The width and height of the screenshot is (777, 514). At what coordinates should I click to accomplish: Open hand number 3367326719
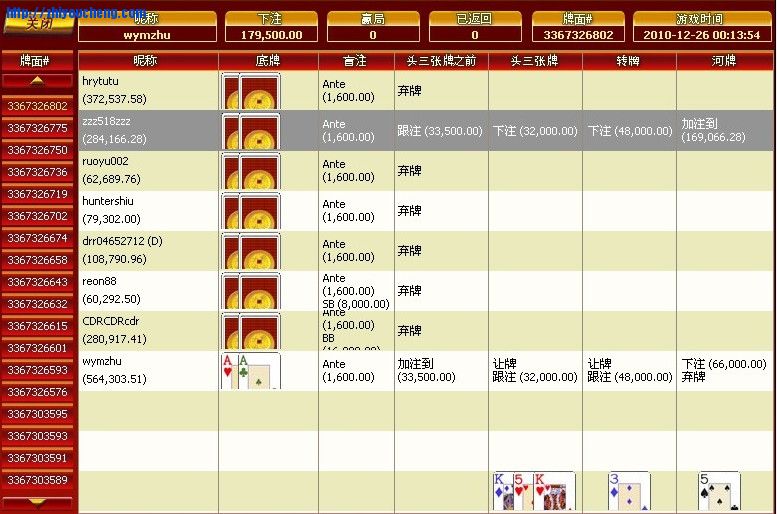point(38,194)
